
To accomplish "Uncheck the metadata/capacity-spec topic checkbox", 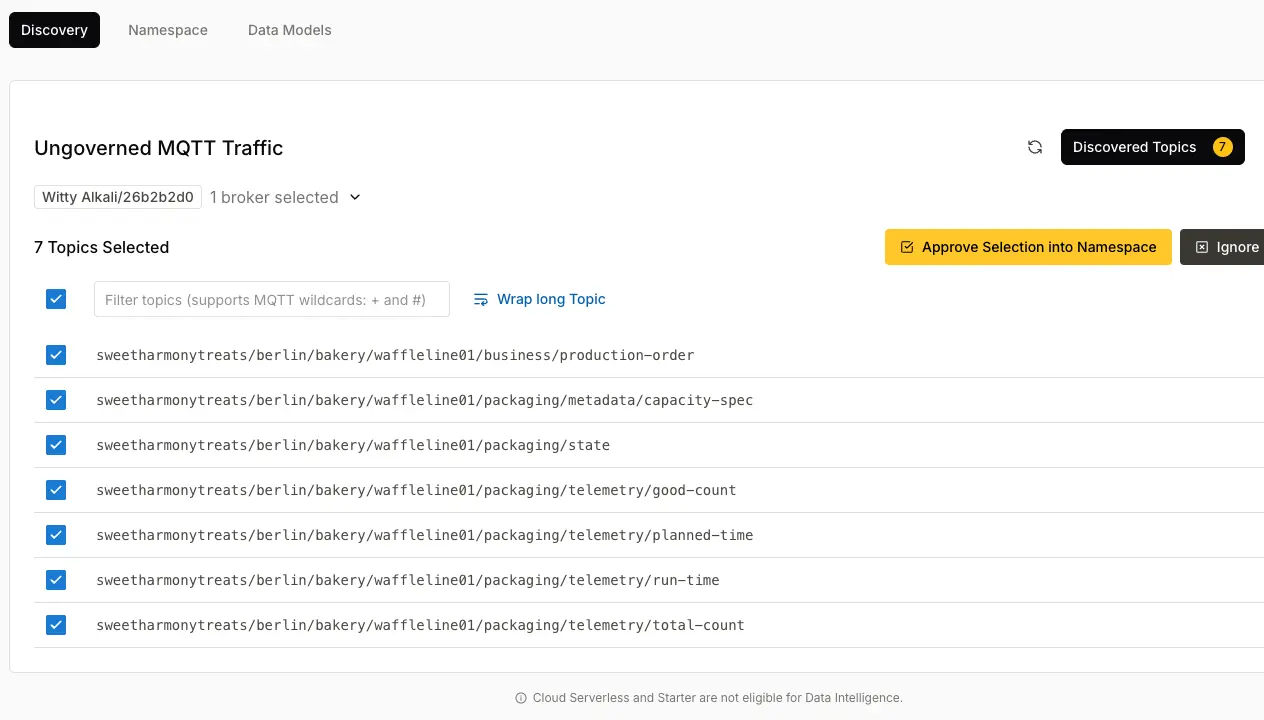I will point(56,400).
